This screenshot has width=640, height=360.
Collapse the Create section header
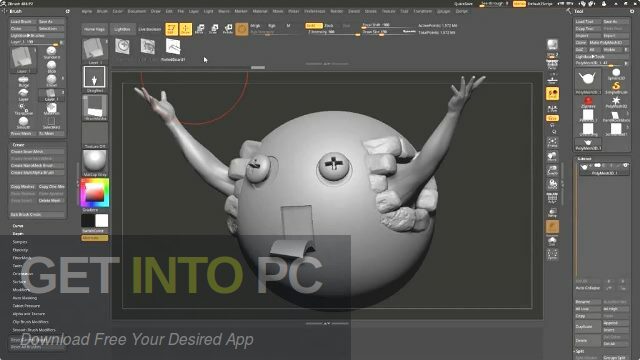click(18, 145)
